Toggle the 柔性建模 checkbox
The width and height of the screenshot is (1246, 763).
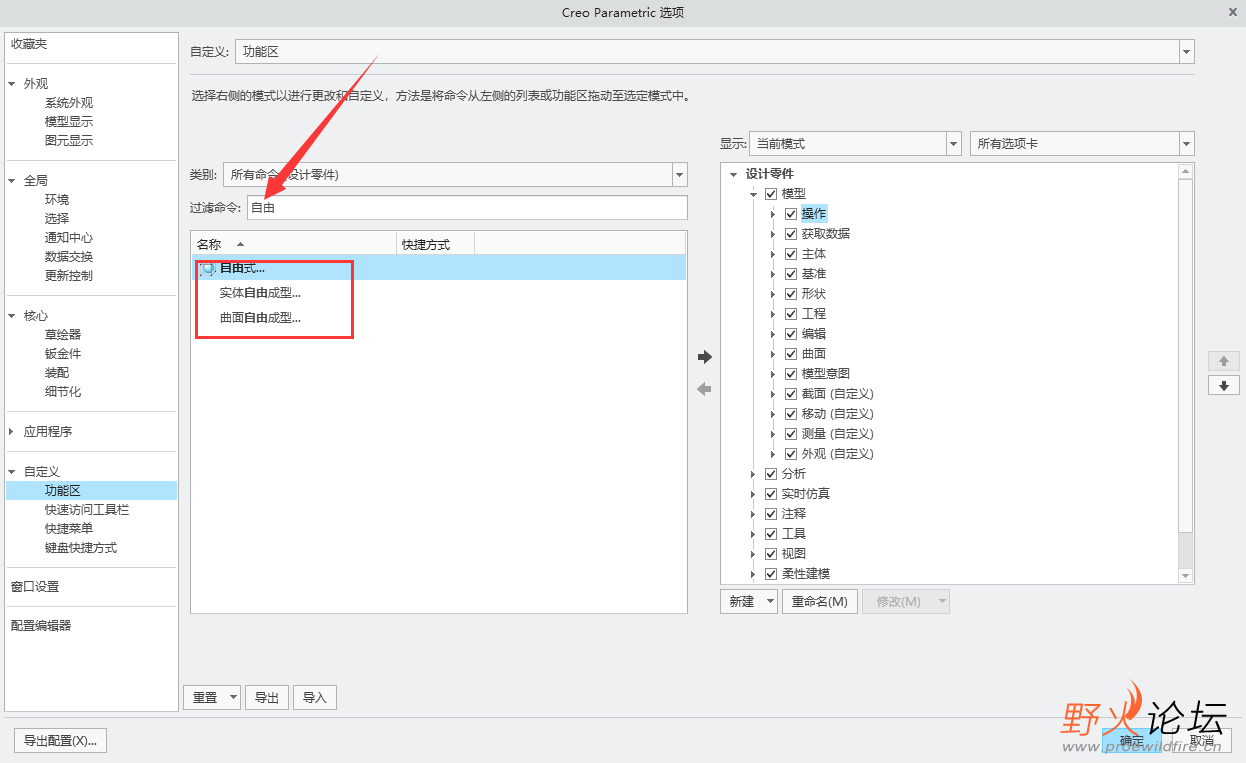[x=771, y=574]
